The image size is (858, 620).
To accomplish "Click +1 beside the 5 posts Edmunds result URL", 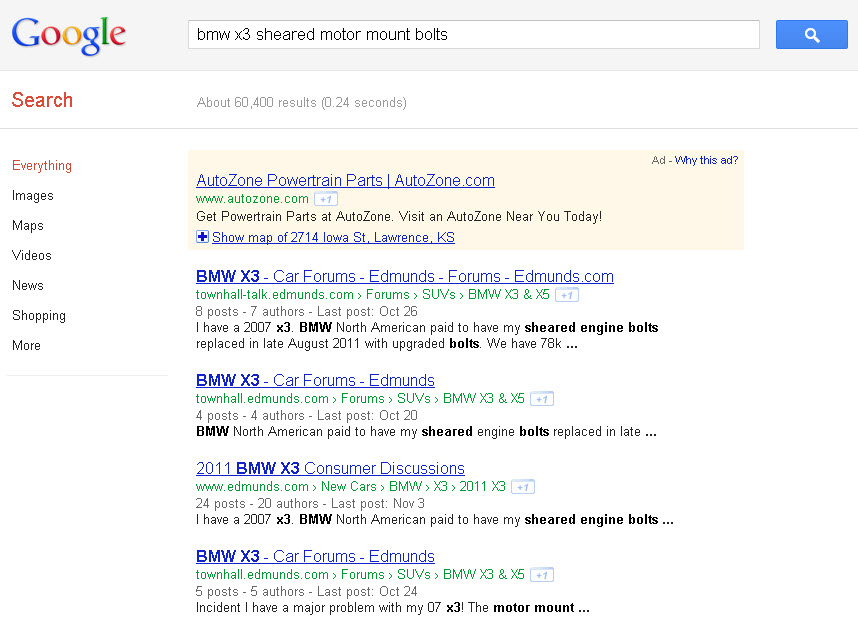I will pos(542,575).
